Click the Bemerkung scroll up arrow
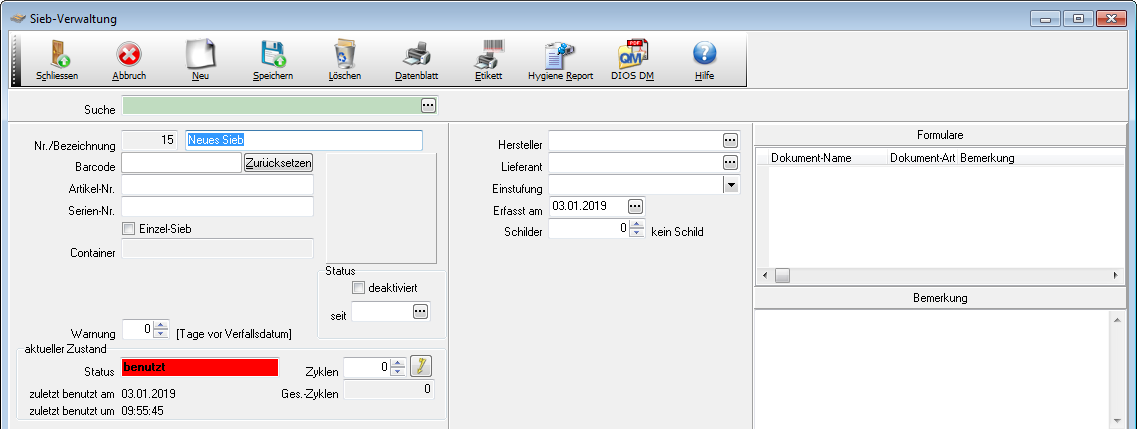 tap(1117, 318)
